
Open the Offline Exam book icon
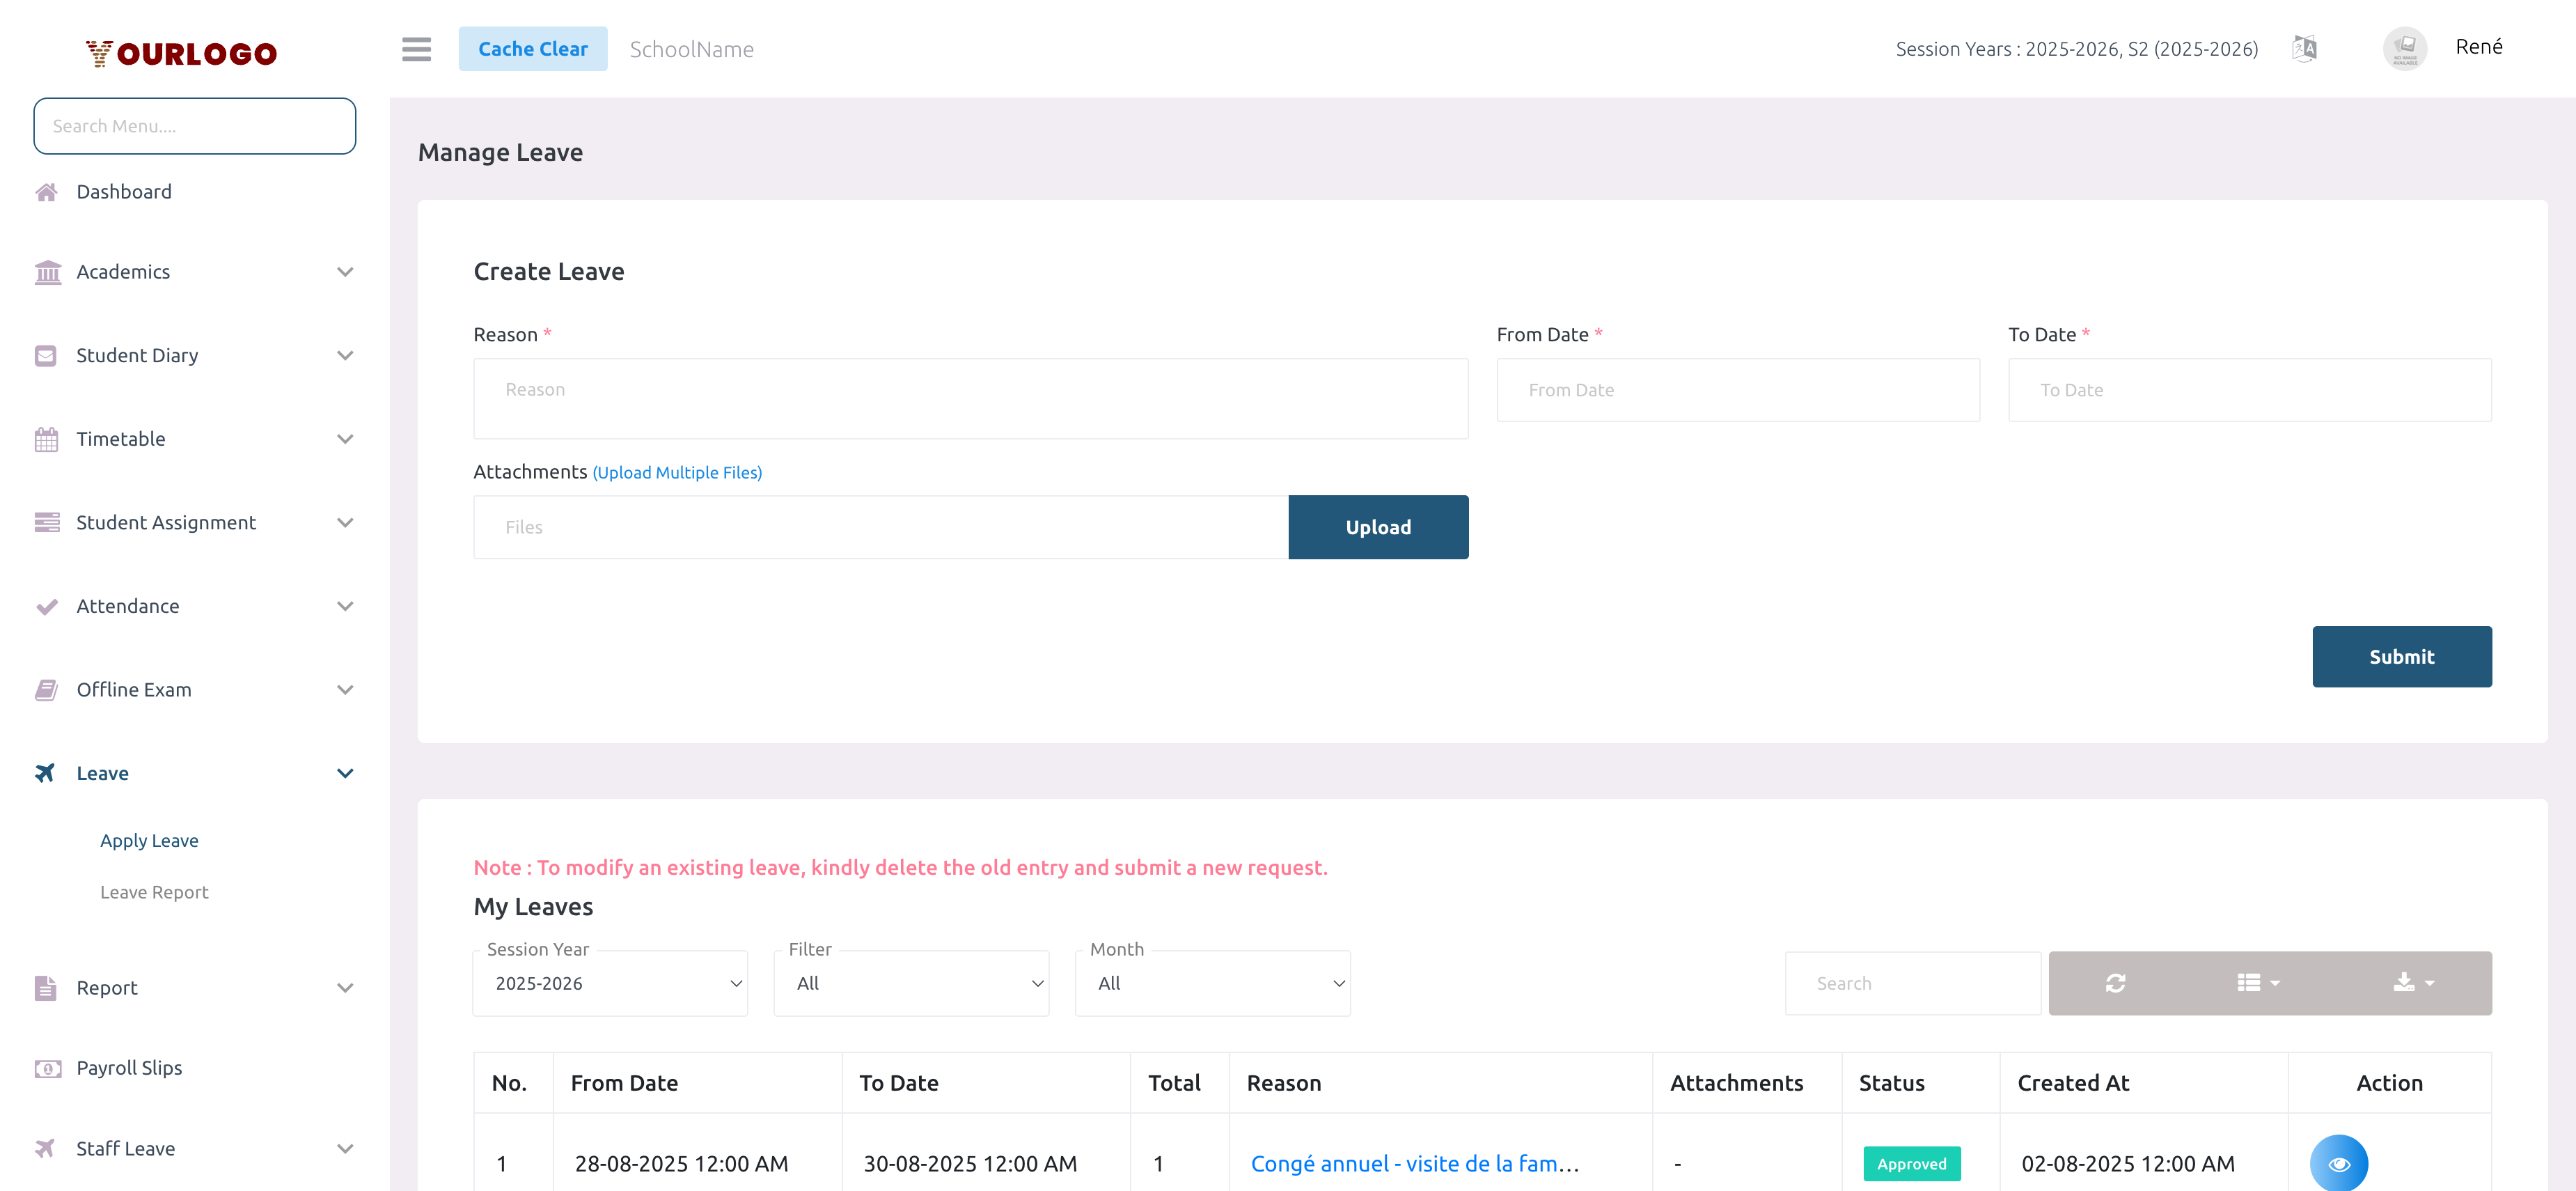(46, 689)
